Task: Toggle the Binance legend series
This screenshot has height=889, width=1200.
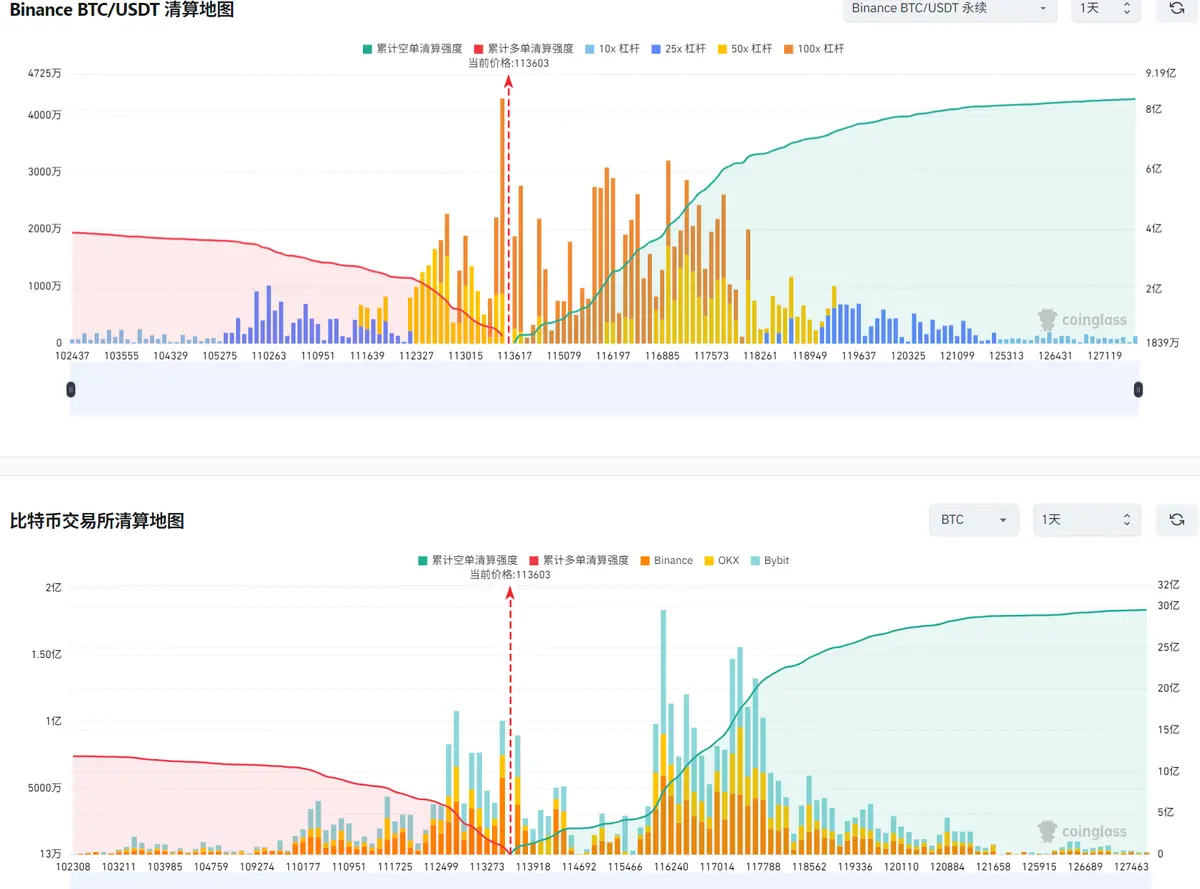Action: click(665, 560)
